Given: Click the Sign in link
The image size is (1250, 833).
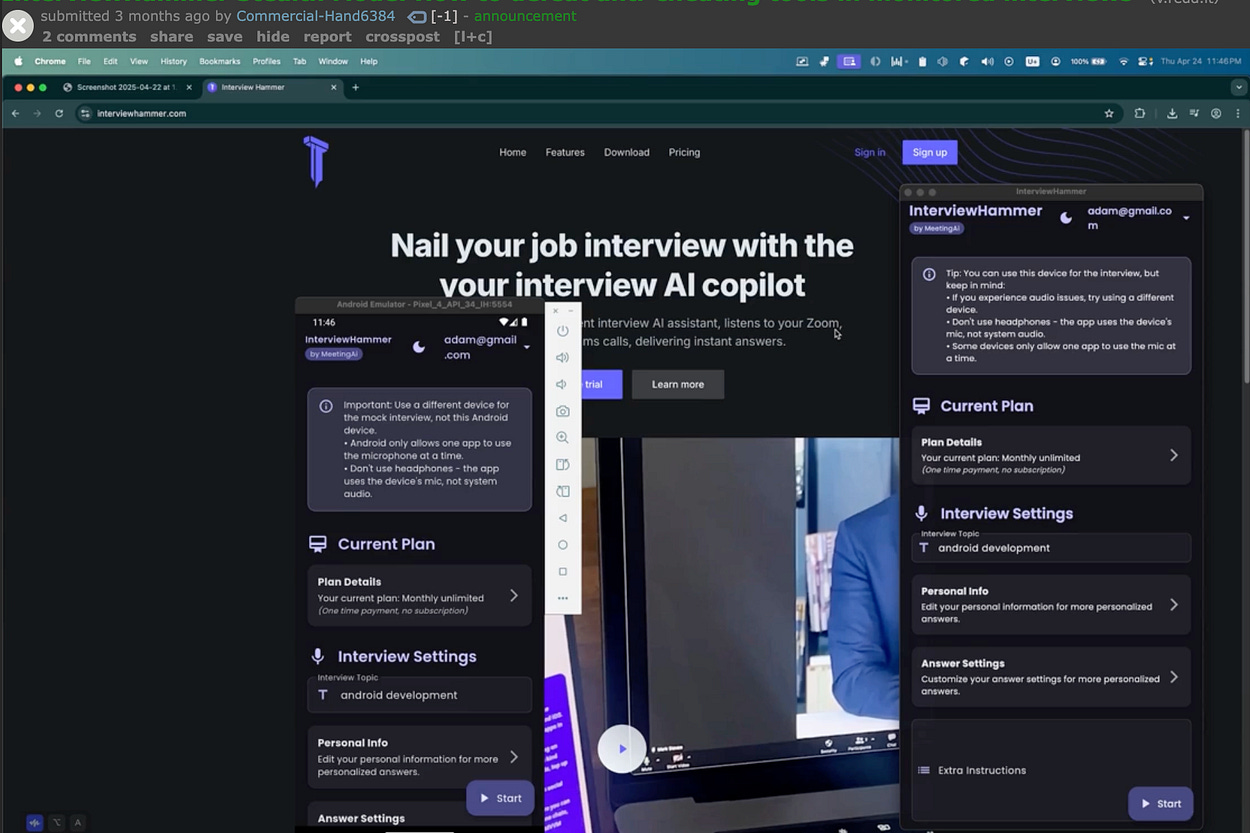Looking at the screenshot, I should (870, 152).
